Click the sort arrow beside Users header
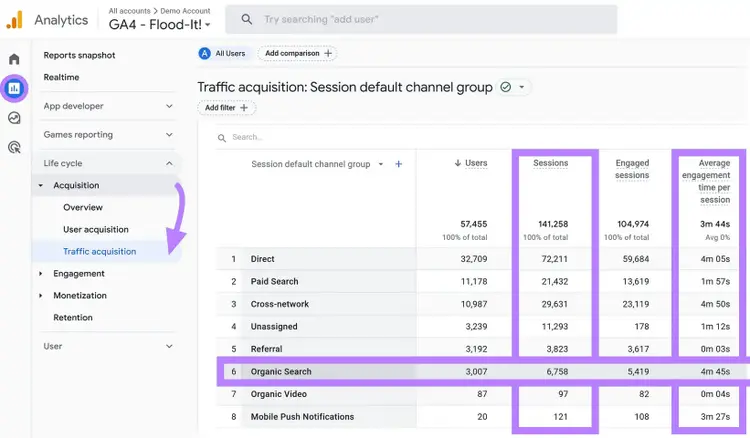This screenshot has width=750, height=438. tap(458, 163)
